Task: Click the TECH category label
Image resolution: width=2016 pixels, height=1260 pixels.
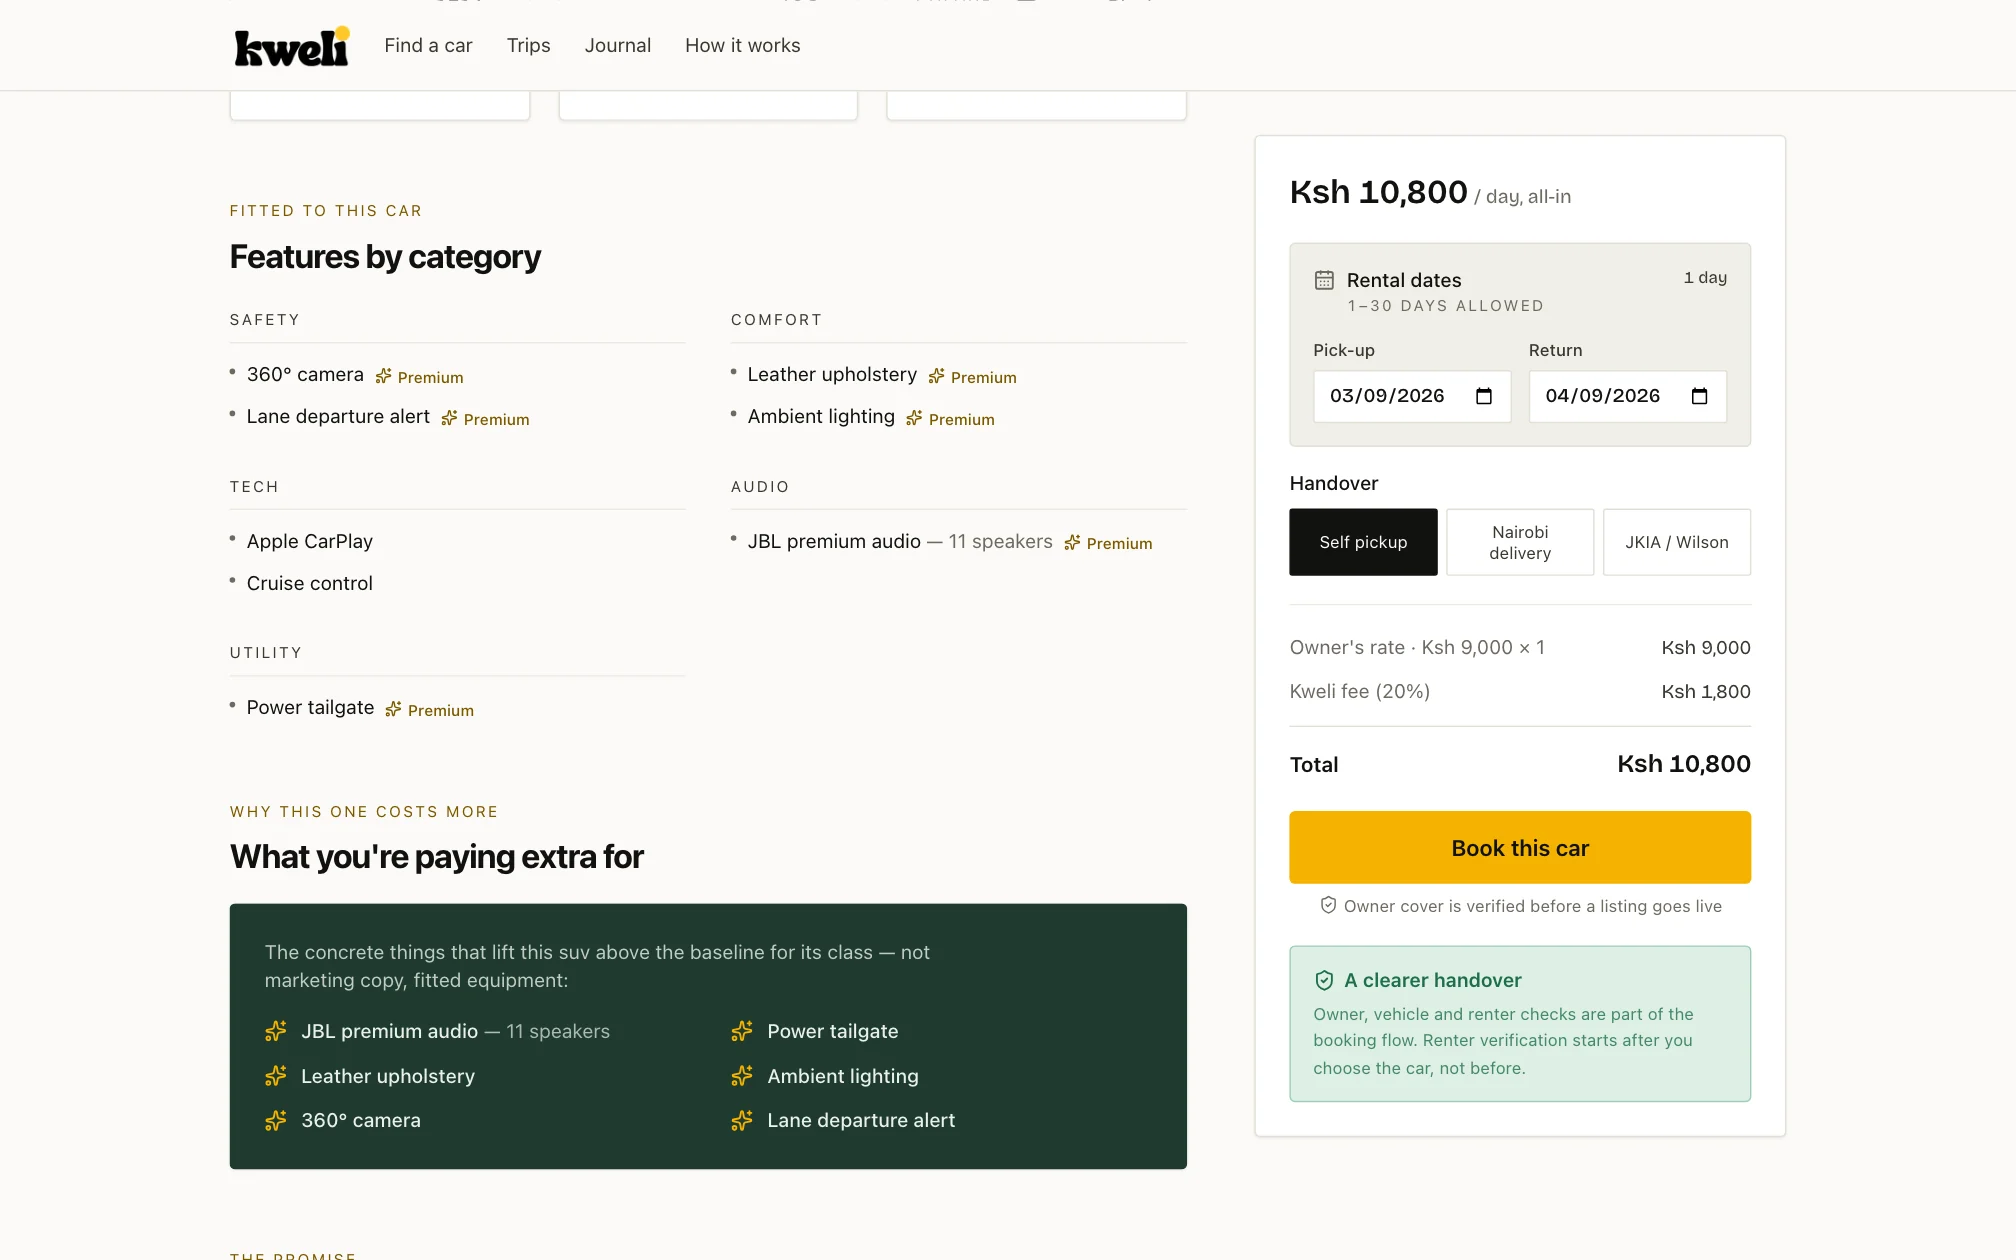Action: click(254, 487)
